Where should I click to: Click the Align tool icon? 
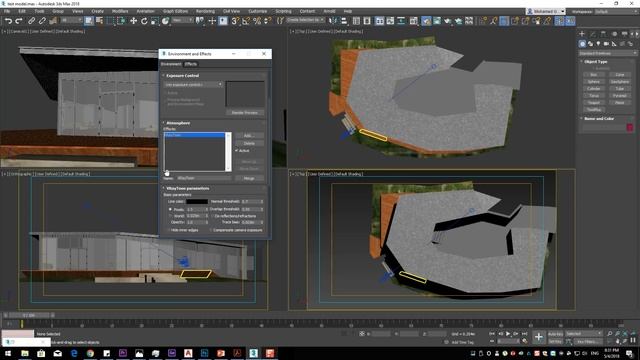344,21
